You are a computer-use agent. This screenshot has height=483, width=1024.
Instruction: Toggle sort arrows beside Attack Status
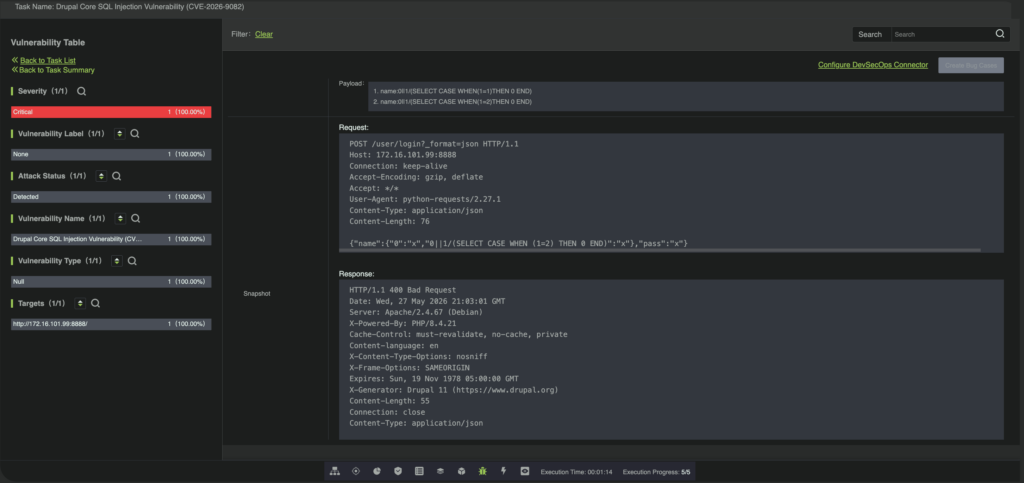(x=101, y=176)
